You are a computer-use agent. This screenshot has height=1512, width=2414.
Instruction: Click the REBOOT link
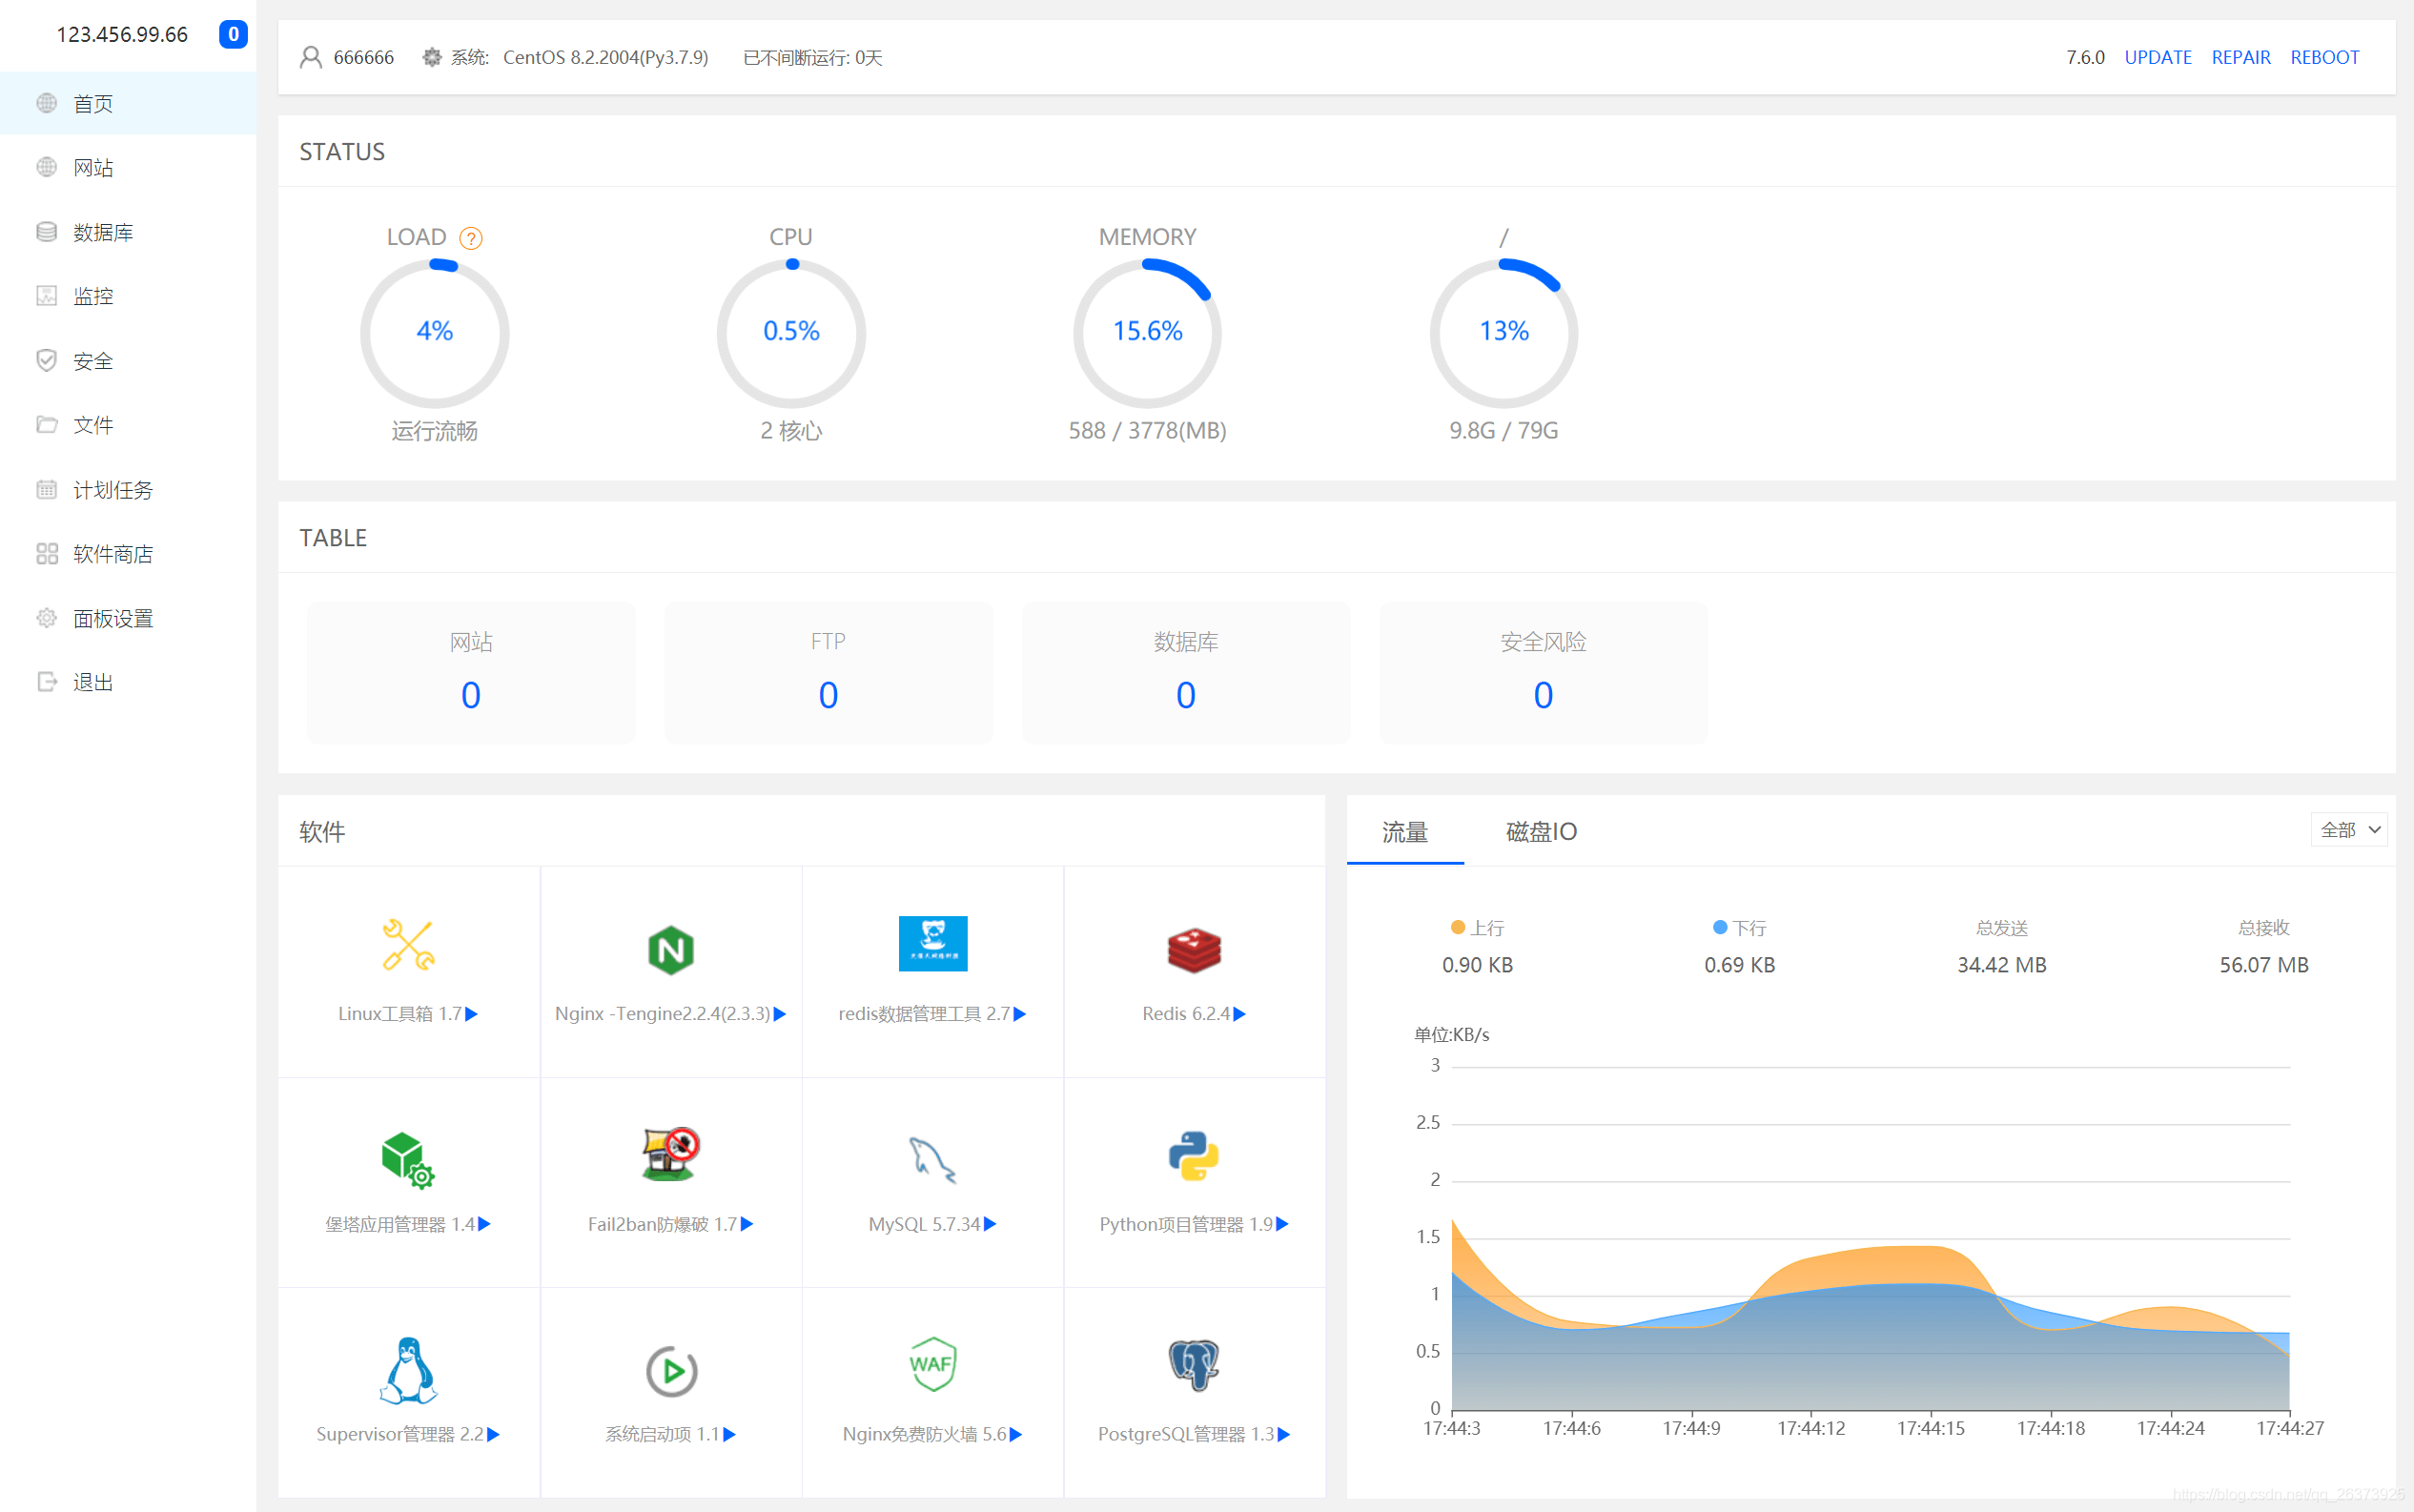(x=2324, y=57)
